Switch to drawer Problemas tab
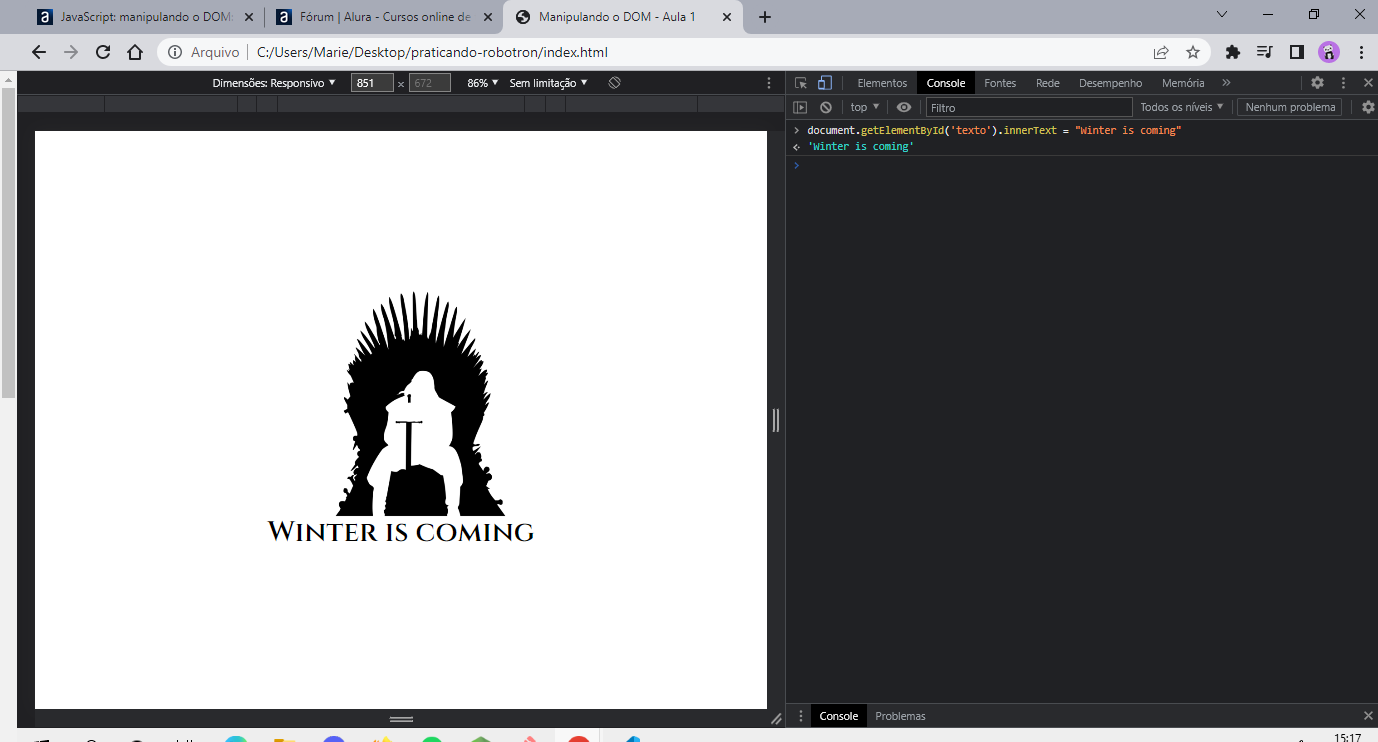Screen dimensions: 1378x742 click(x=901, y=716)
